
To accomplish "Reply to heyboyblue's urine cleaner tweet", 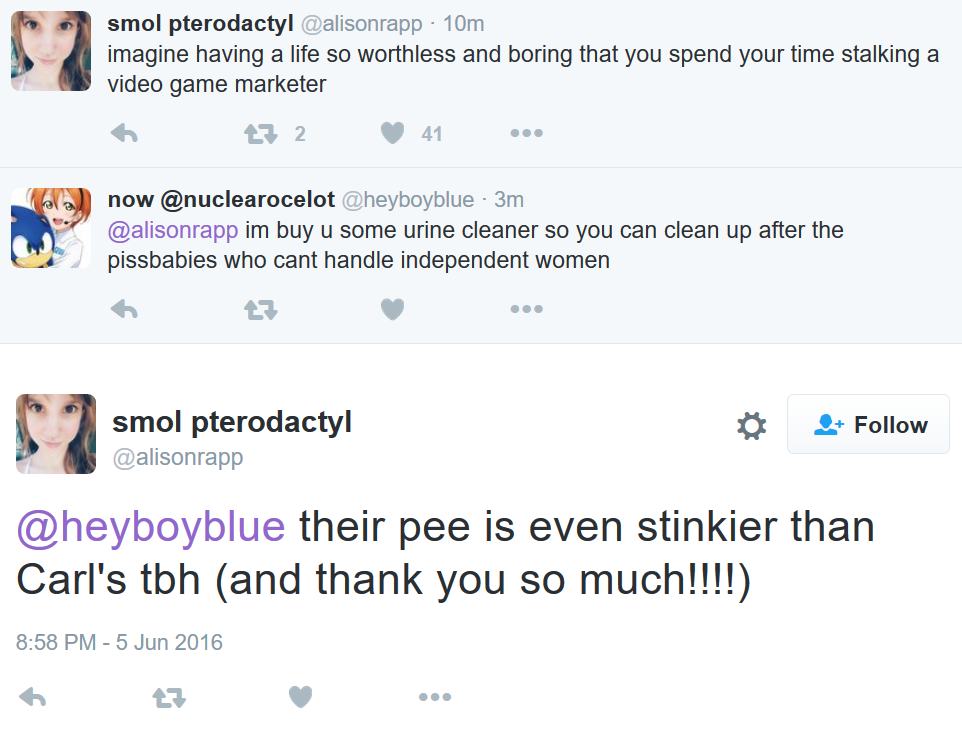I will 123,310.
